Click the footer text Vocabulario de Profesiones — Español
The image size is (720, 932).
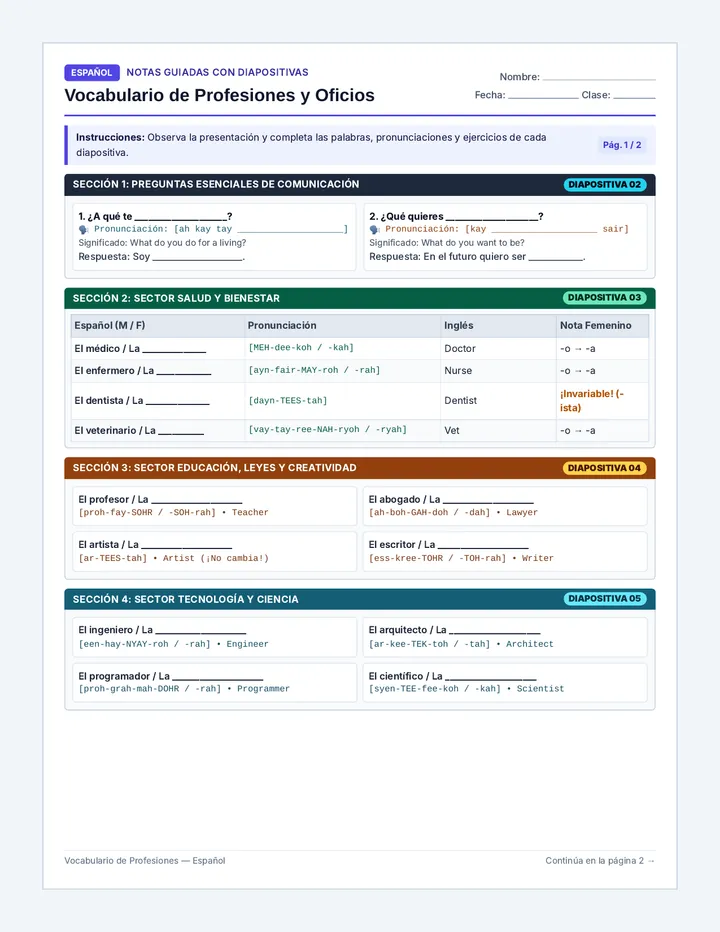[145, 861]
